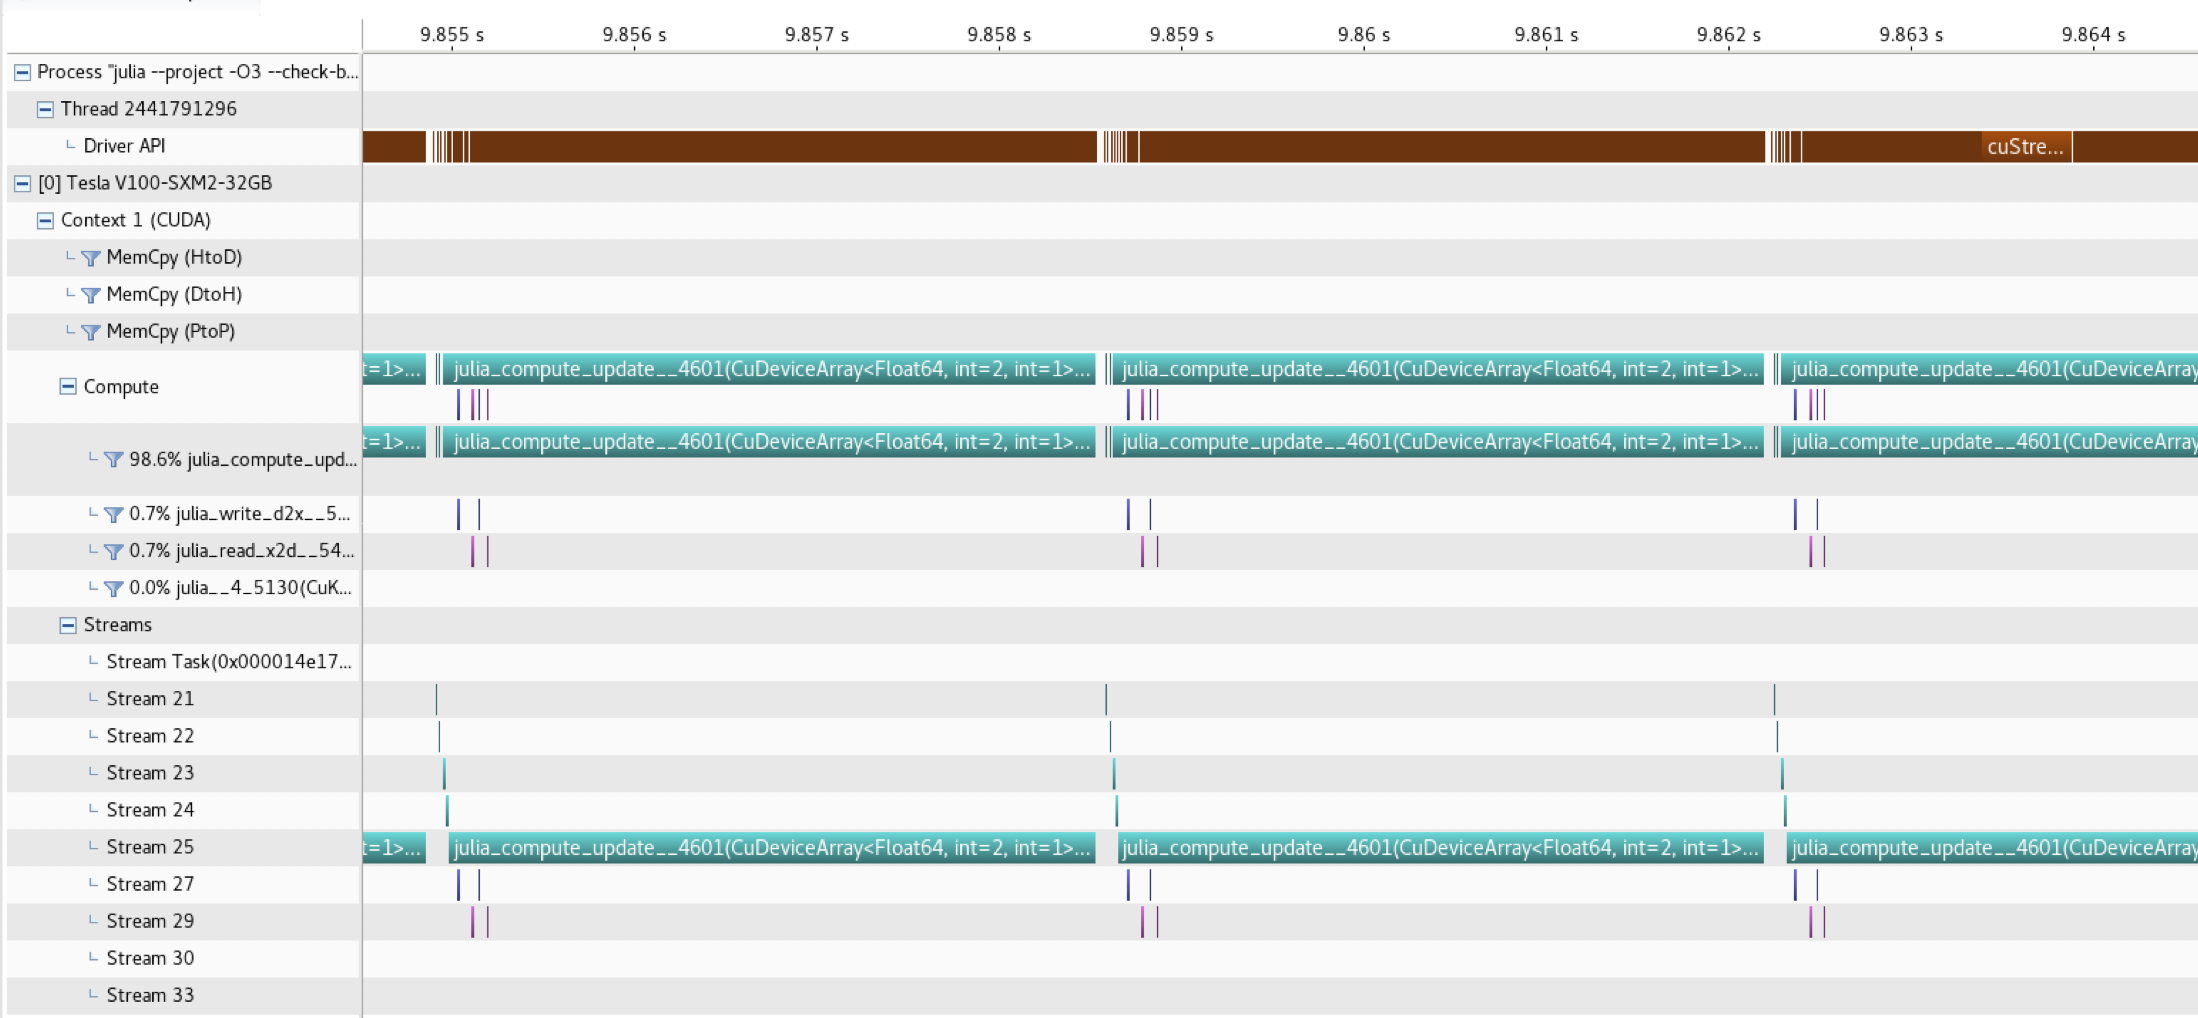Select Stream 33 row label

[150, 995]
